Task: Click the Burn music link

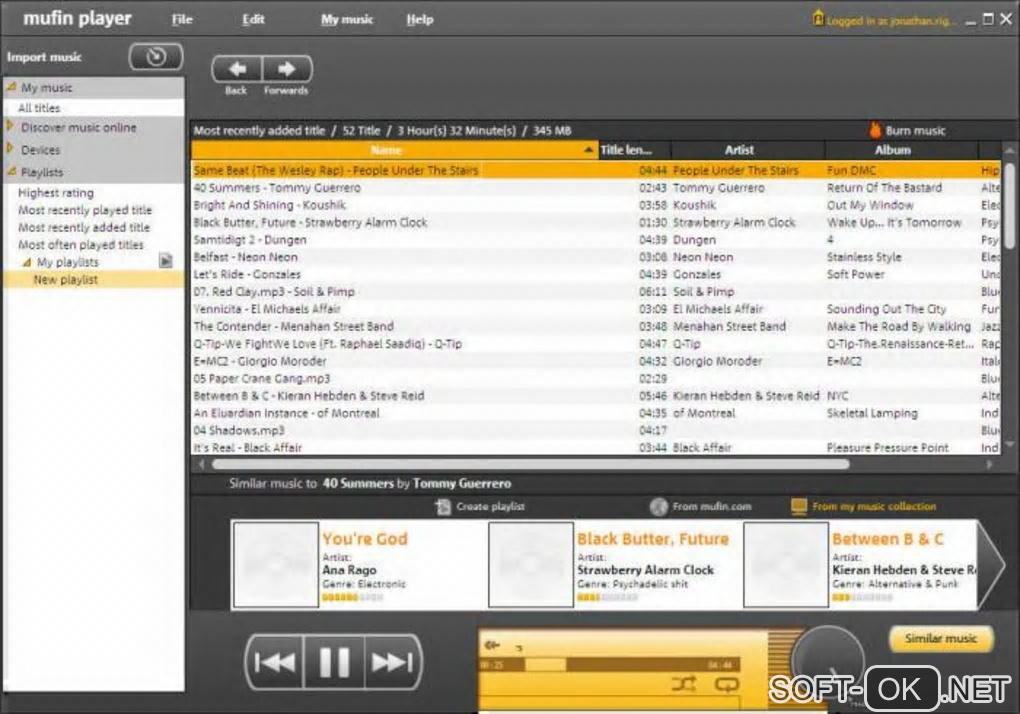Action: (915, 131)
